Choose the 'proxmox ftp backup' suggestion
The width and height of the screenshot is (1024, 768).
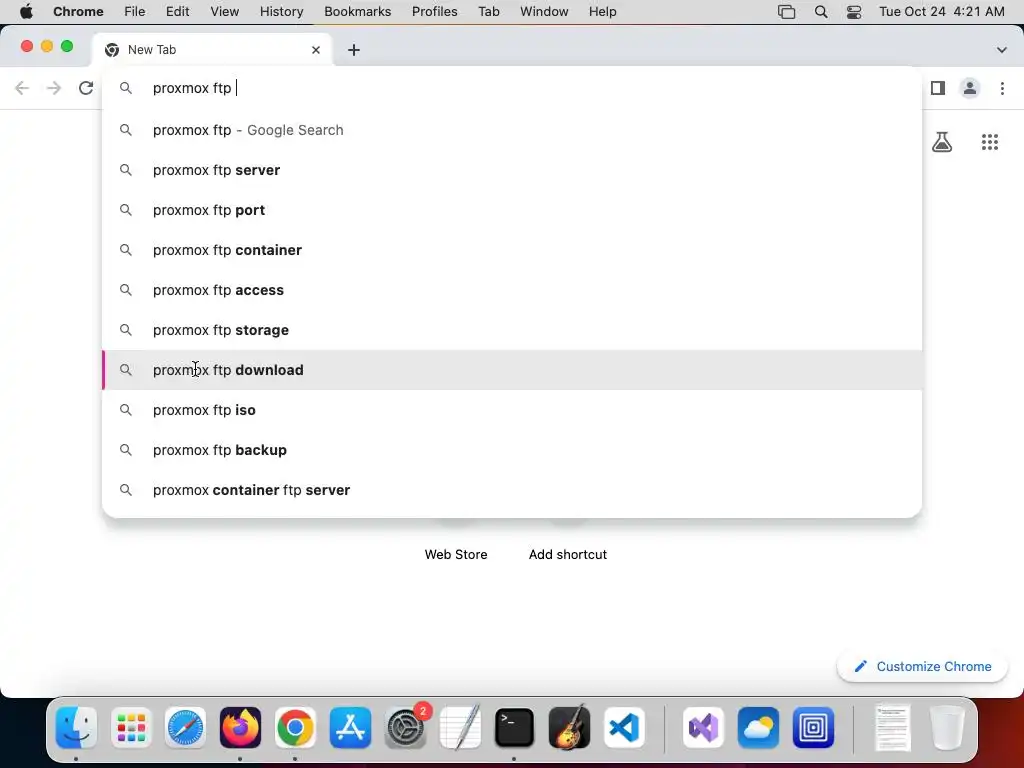(512, 450)
